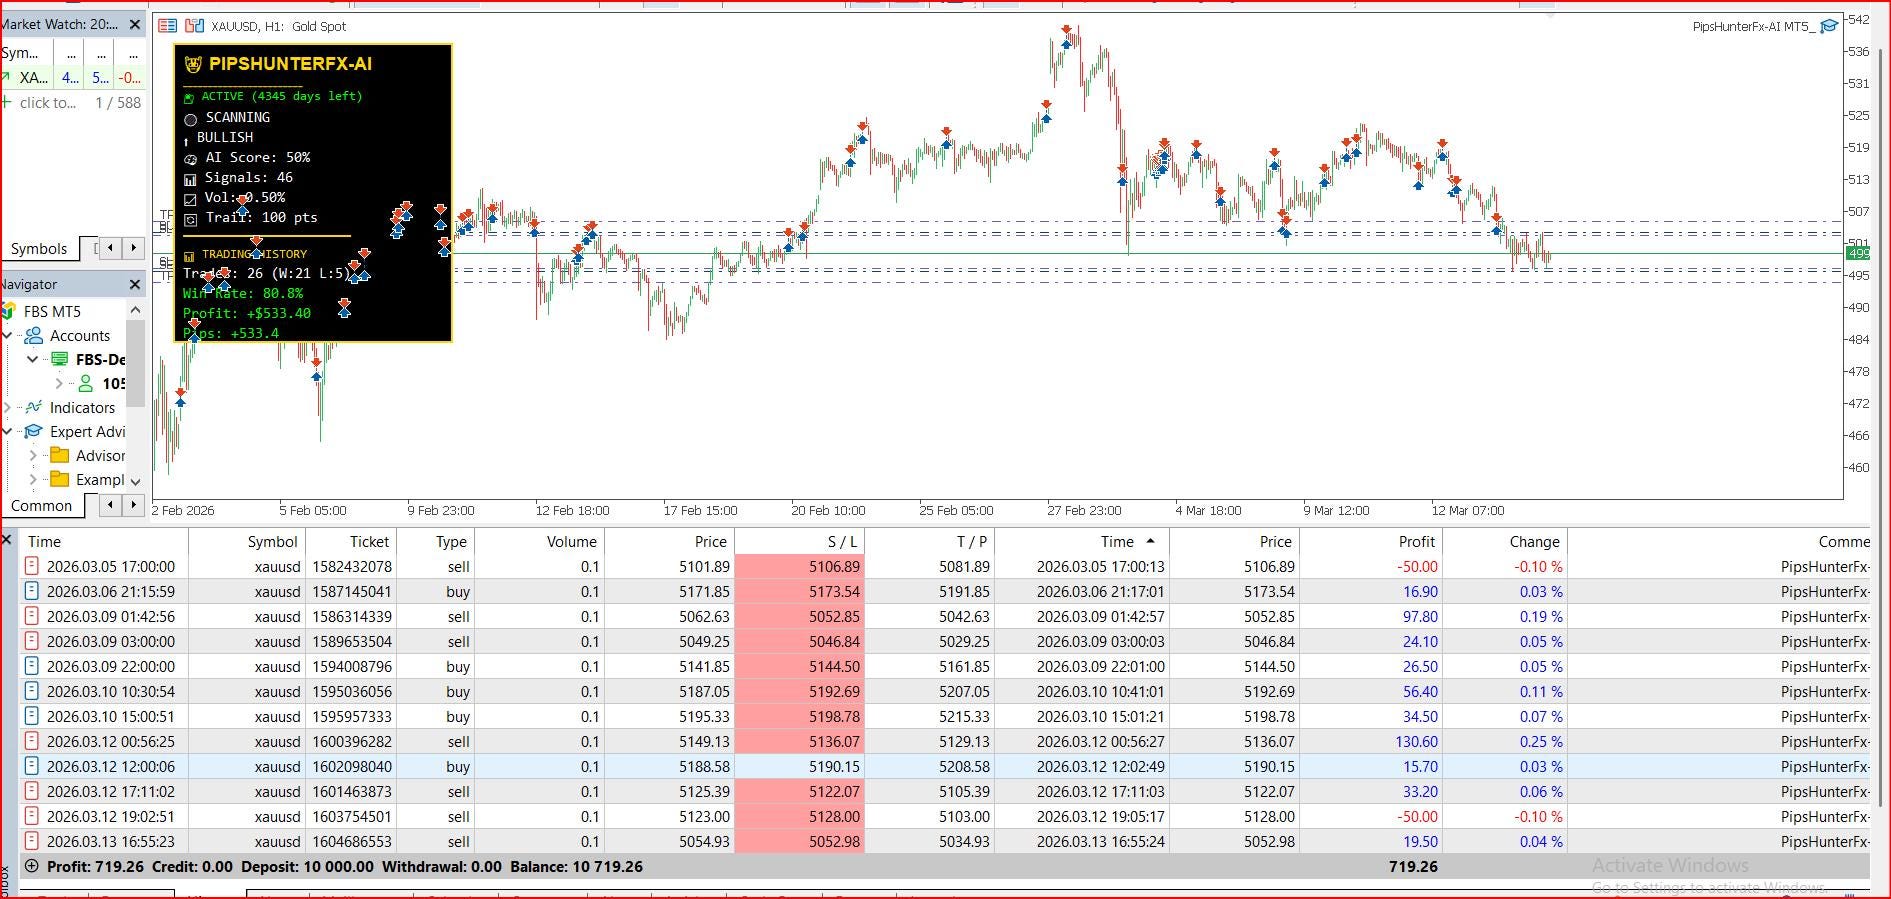Sort history by the Type column header
Viewport: 1891px width, 899px height.
pyautogui.click(x=435, y=541)
